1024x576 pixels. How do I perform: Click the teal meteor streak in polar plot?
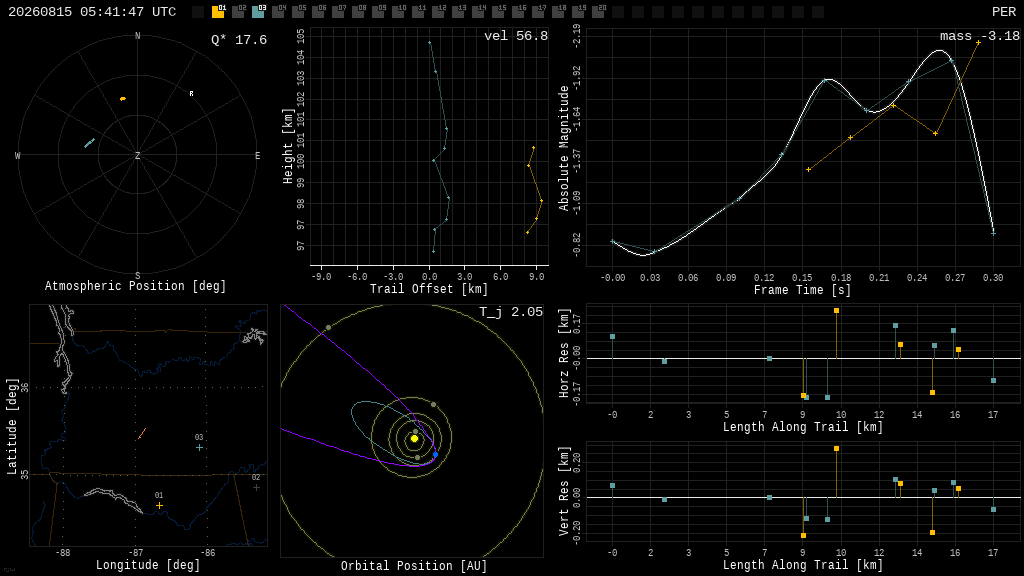89,143
